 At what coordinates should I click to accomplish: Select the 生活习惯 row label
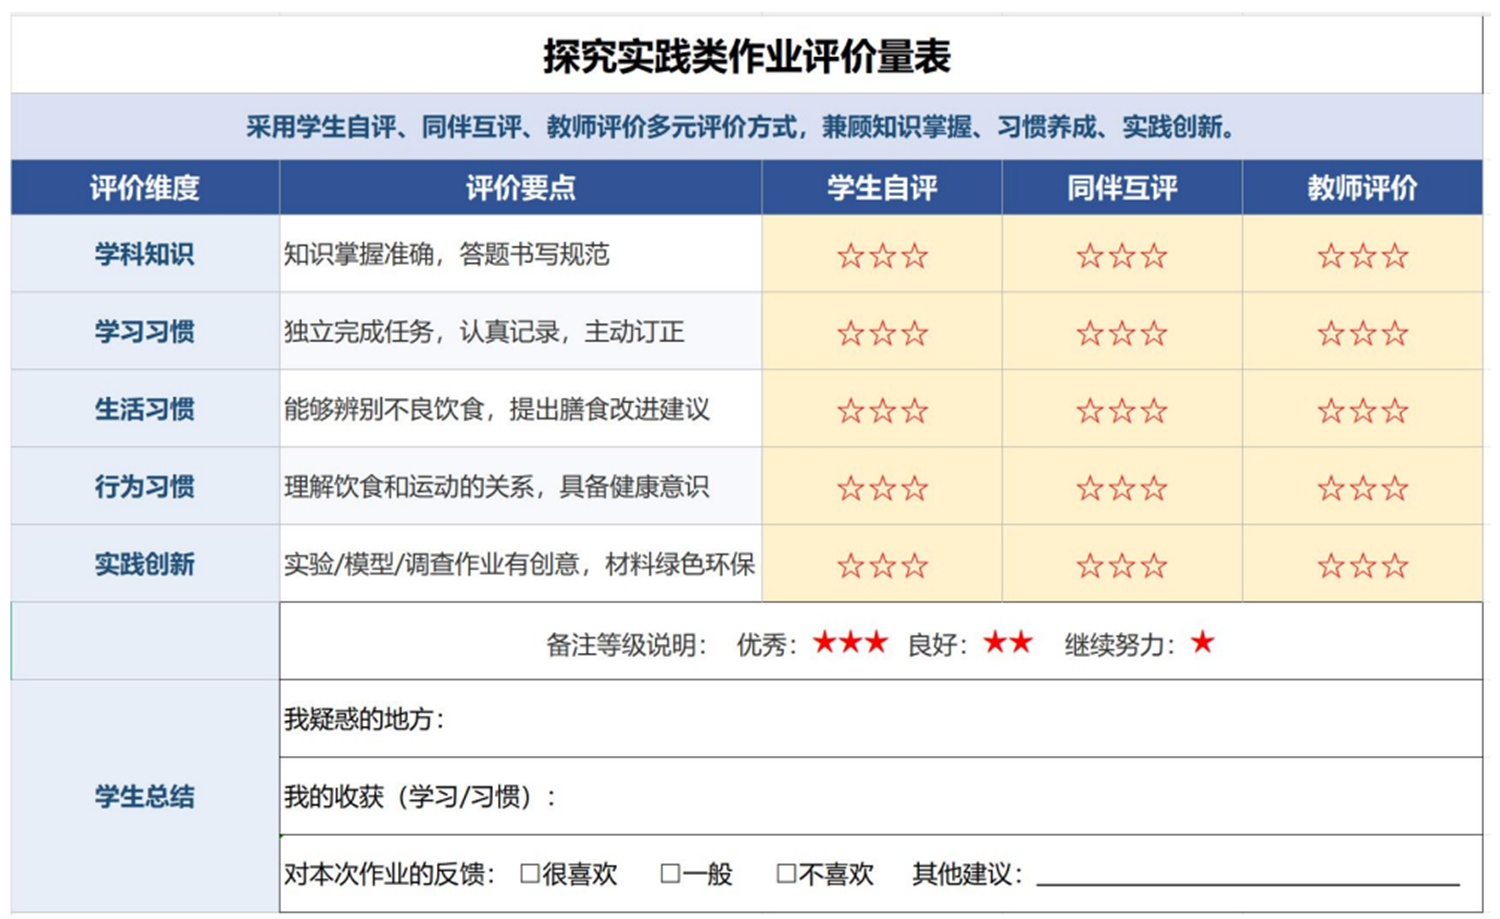[x=145, y=409]
